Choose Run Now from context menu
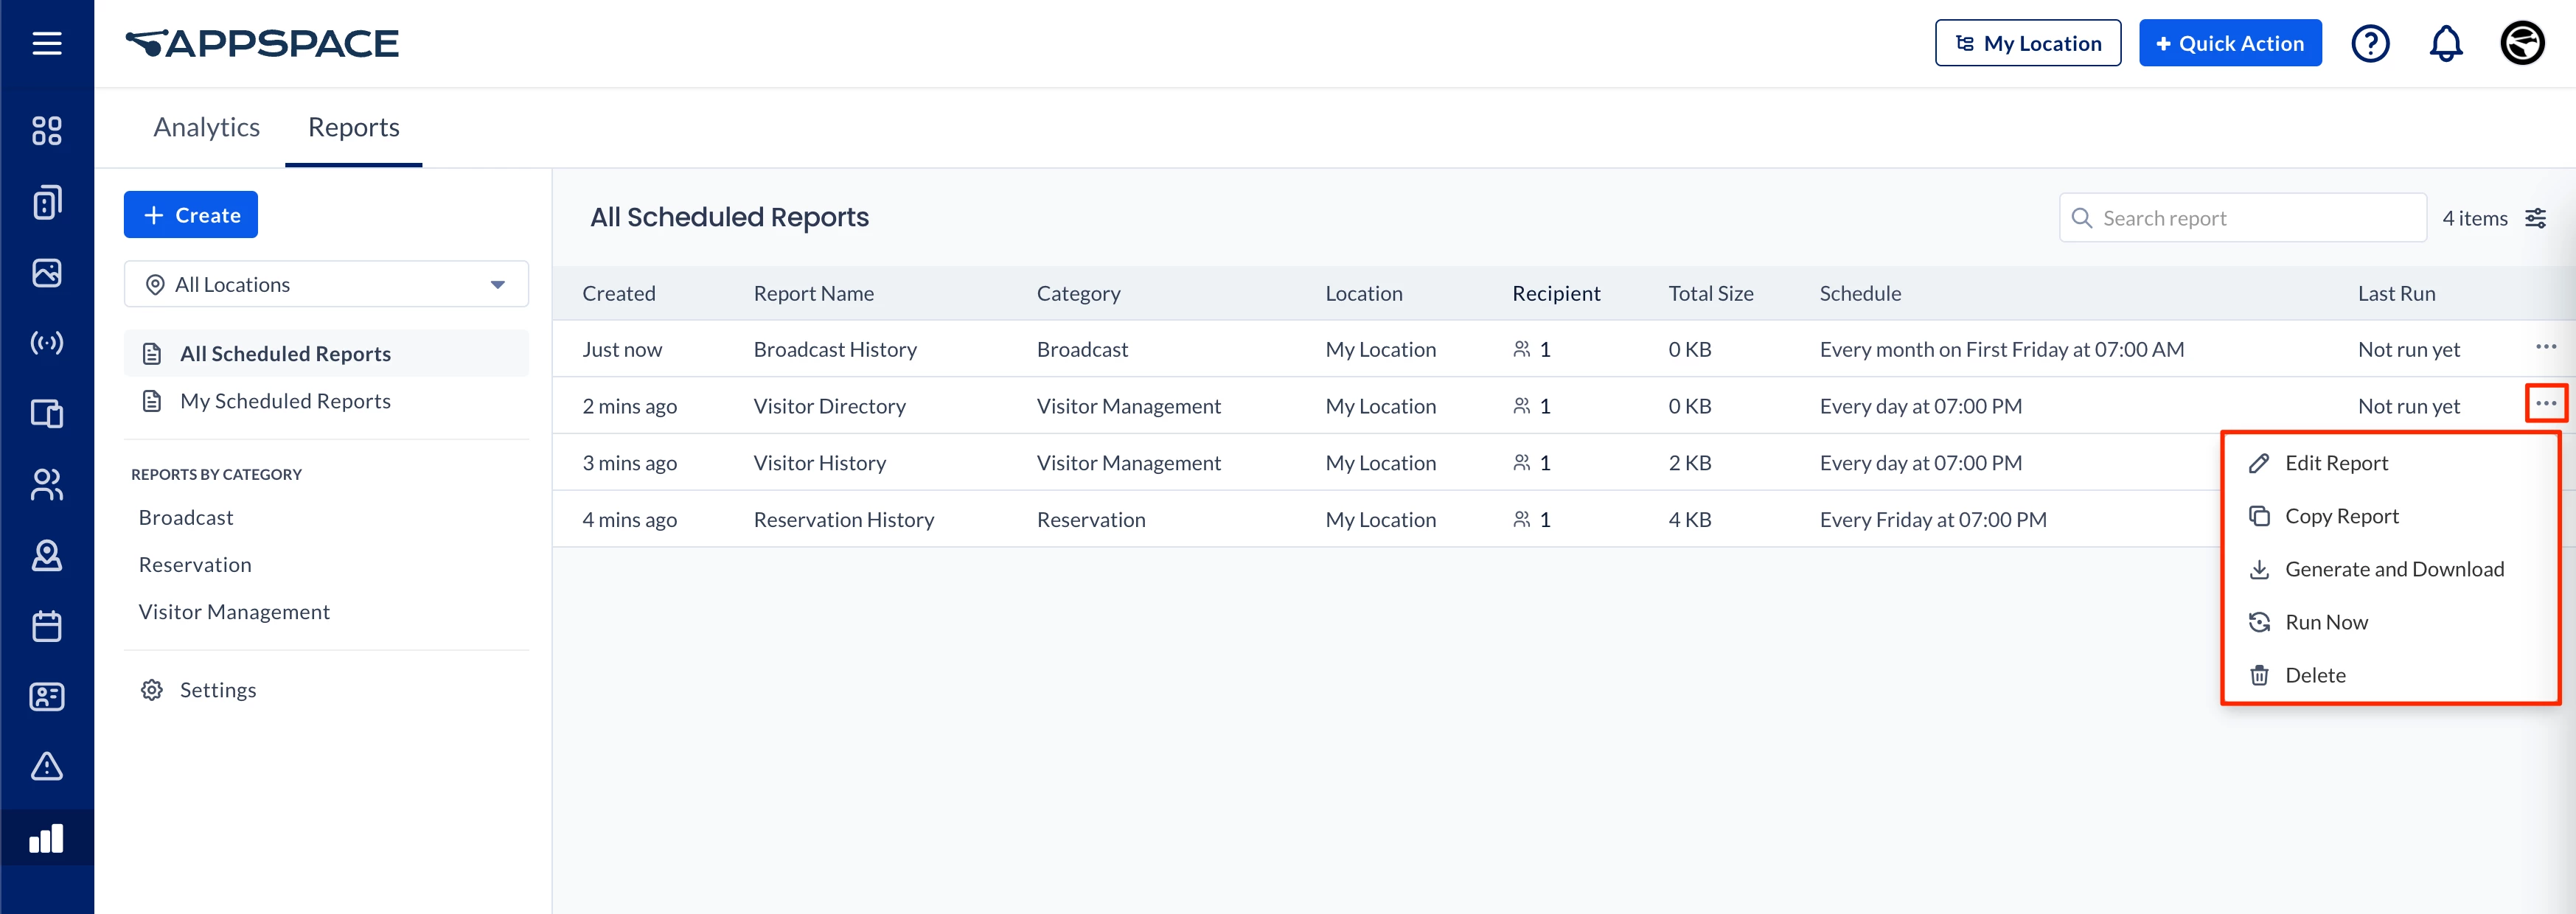The width and height of the screenshot is (2576, 914). (x=2326, y=622)
